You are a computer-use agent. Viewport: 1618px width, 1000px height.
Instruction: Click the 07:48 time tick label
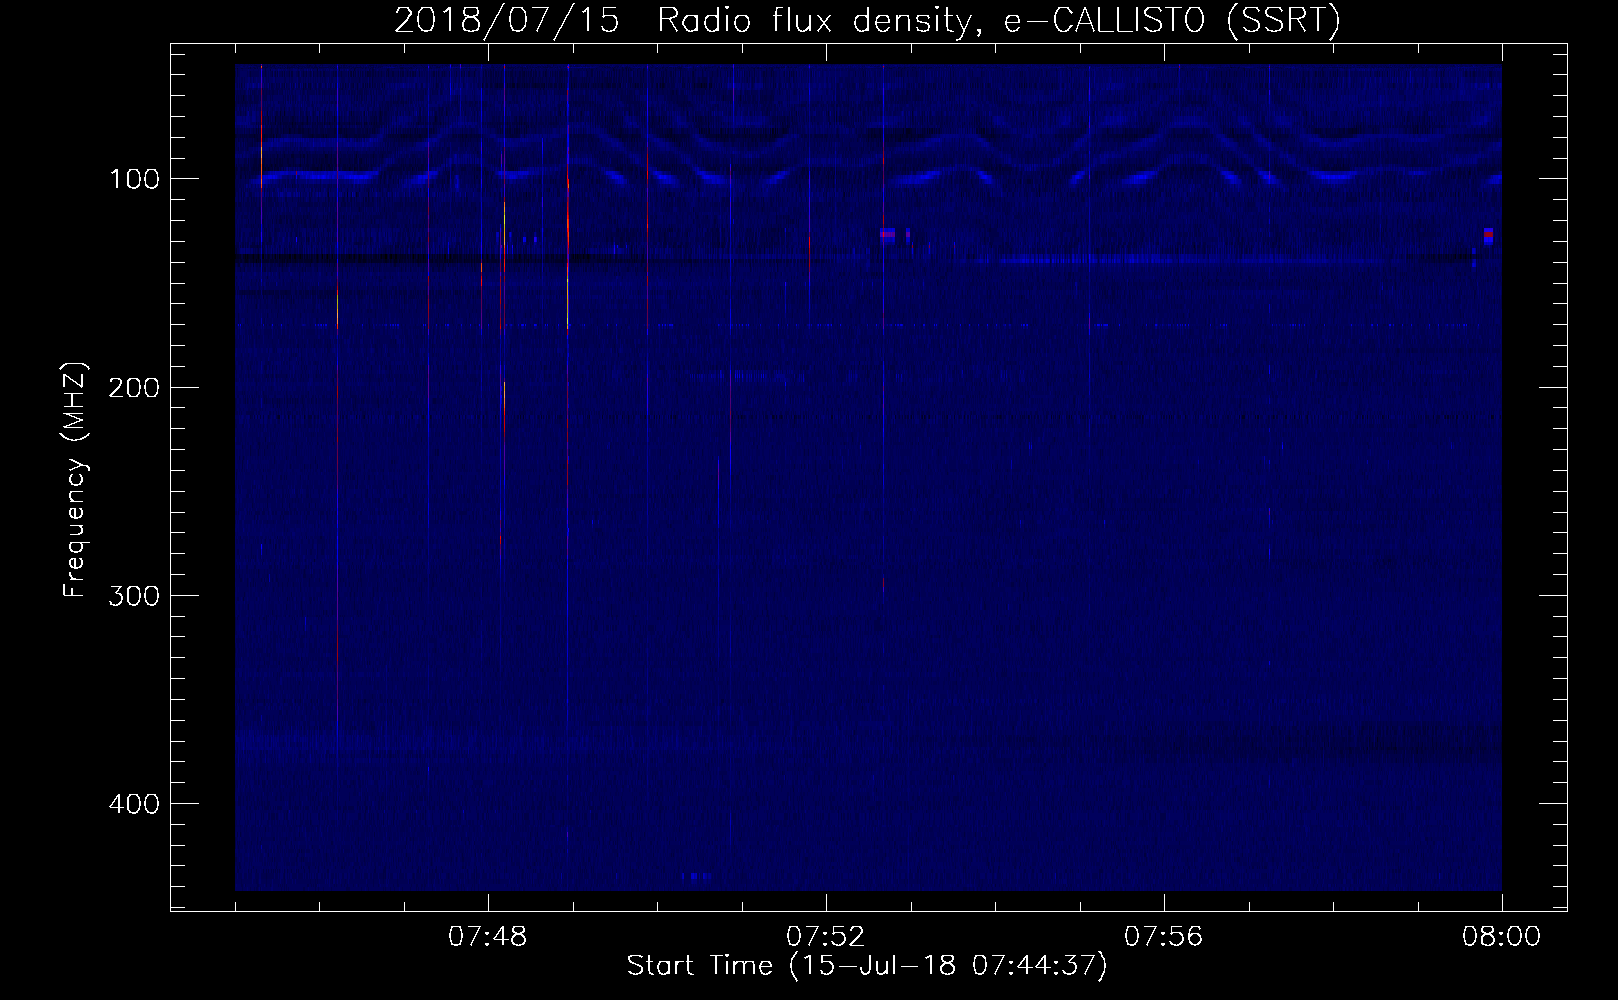click(x=488, y=937)
